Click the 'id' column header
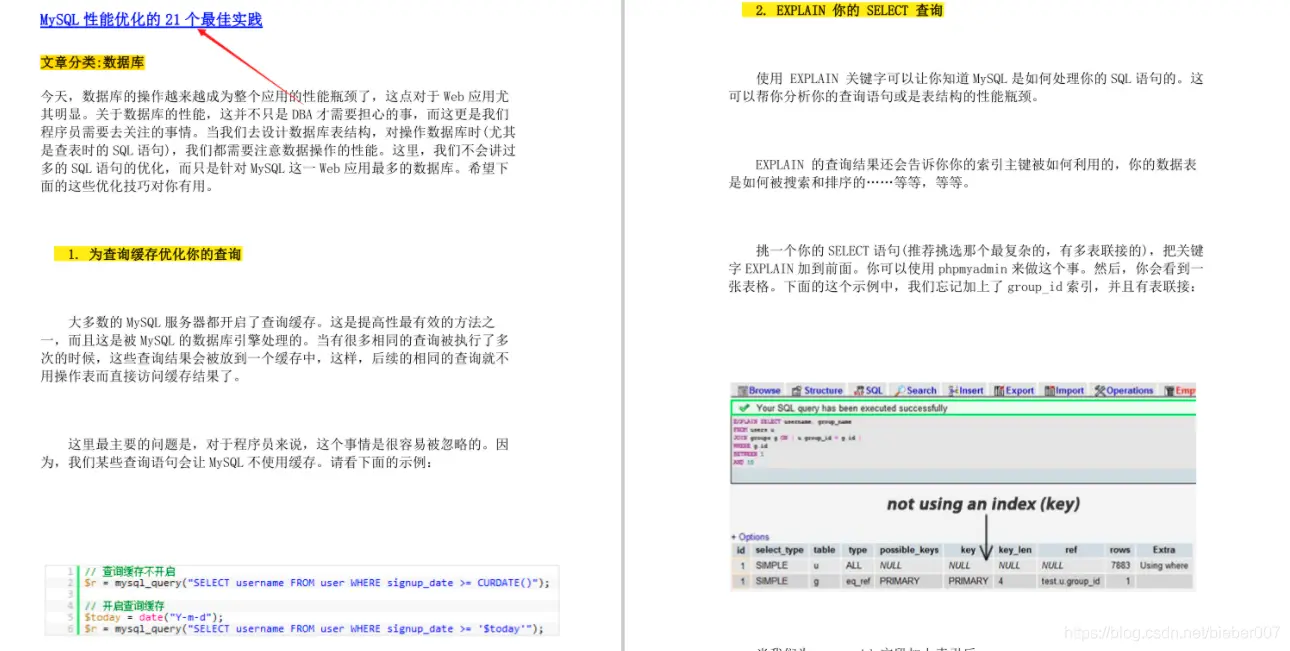Image resolution: width=1290 pixels, height=651 pixels. tap(741, 550)
